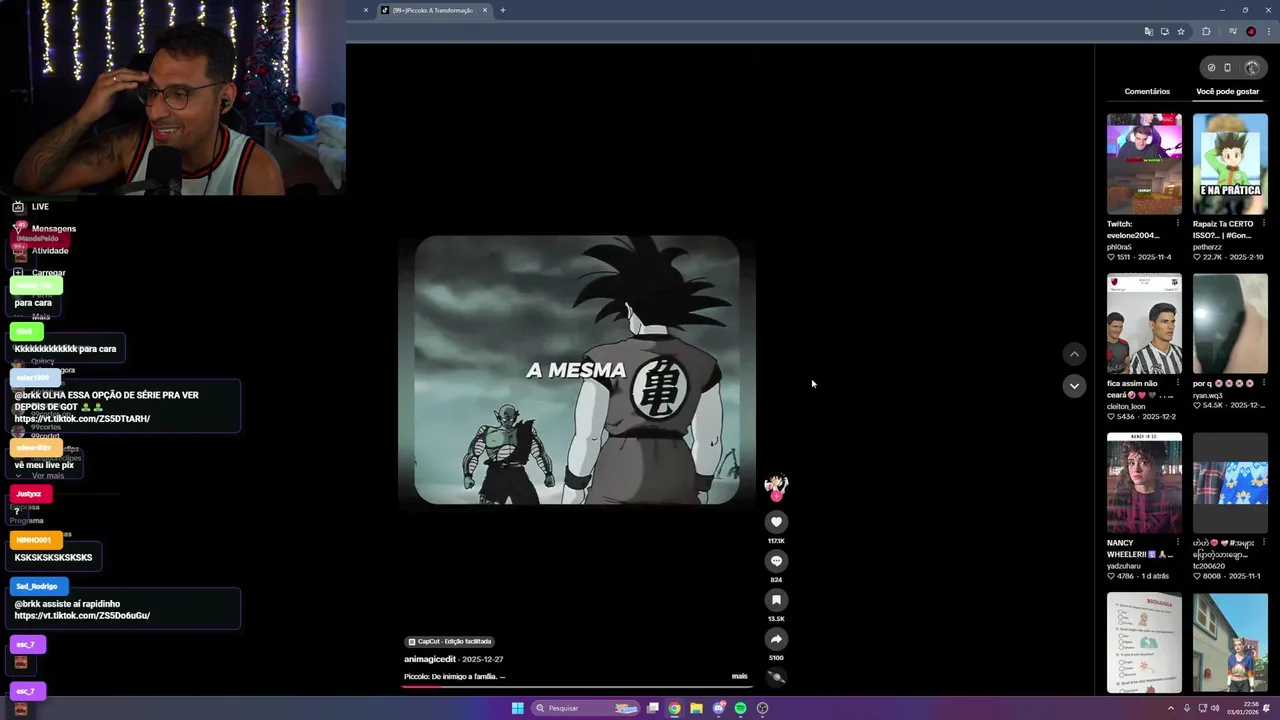This screenshot has height=720, width=1280.
Task: Click the translate page icon in address bar
Action: point(1148,32)
